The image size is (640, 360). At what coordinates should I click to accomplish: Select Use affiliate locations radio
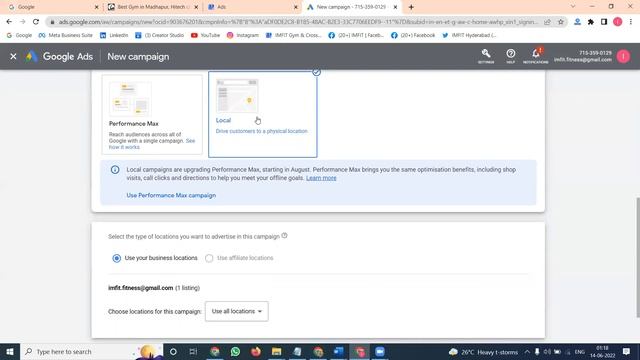tap(209, 258)
